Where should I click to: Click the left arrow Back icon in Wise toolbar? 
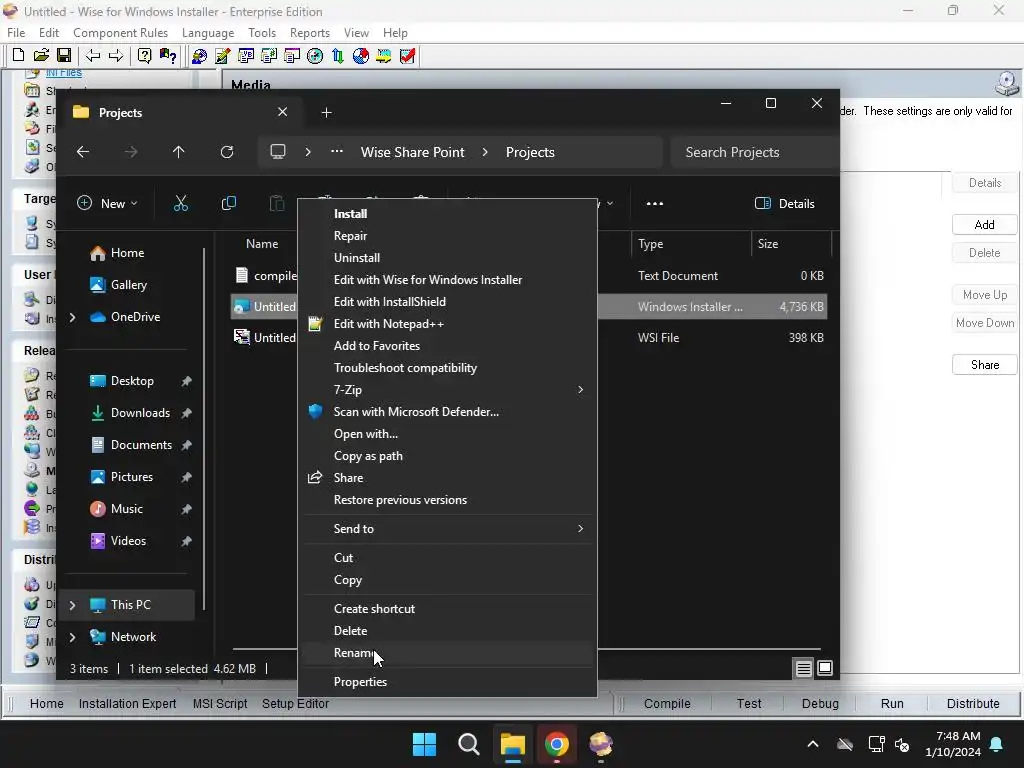click(x=93, y=56)
